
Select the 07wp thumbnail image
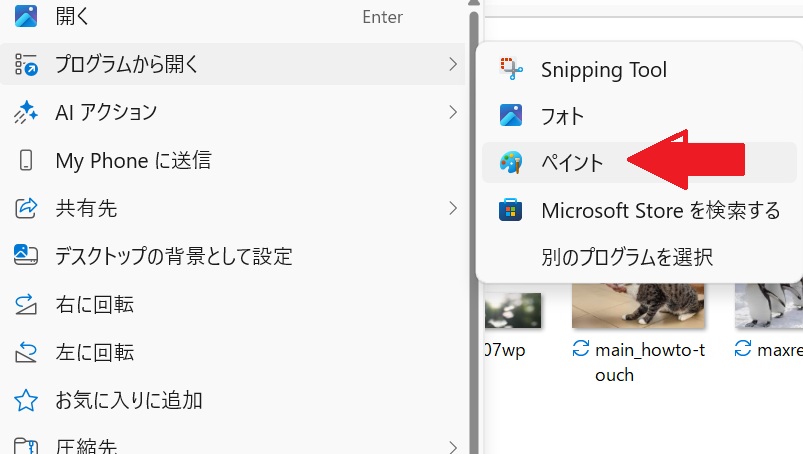click(x=513, y=310)
